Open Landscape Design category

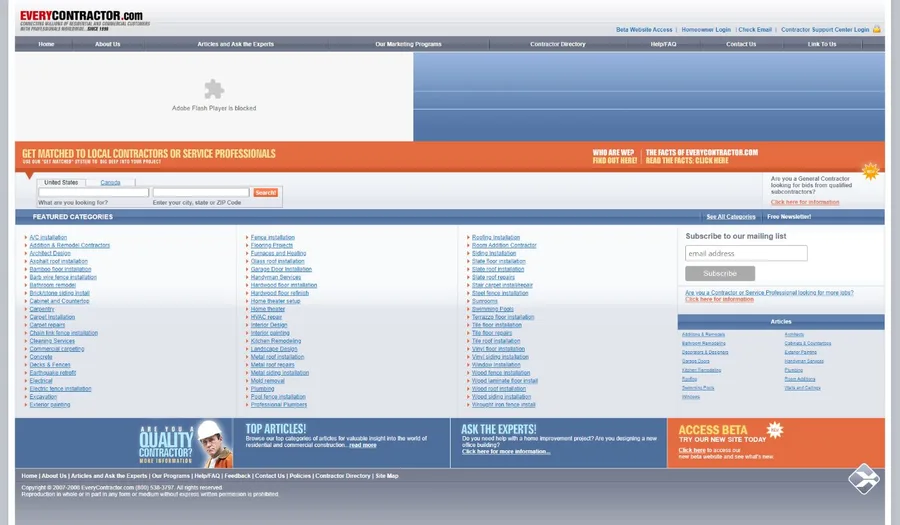point(274,349)
